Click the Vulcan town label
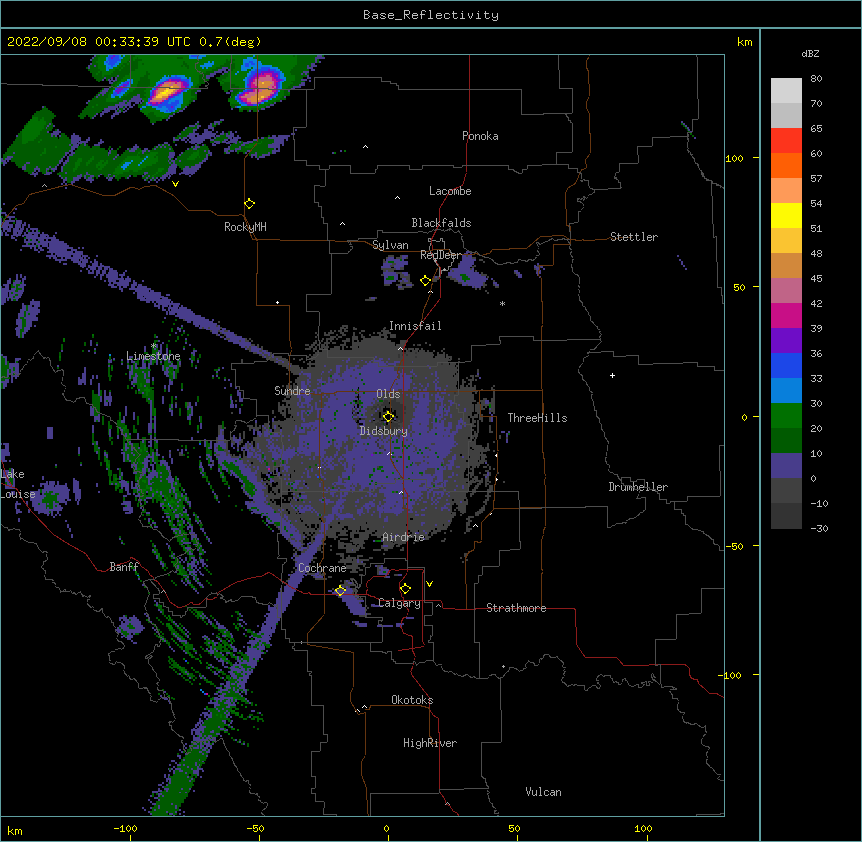The height and width of the screenshot is (842, 862). pyautogui.click(x=543, y=792)
